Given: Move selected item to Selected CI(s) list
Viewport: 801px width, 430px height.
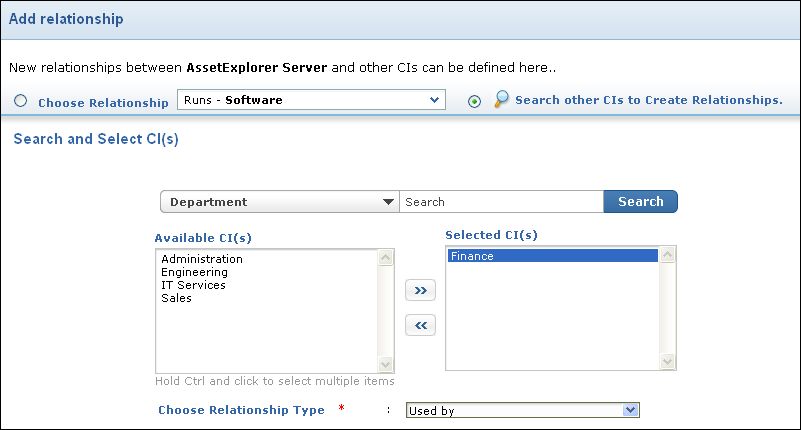Looking at the screenshot, I should tap(420, 290).
